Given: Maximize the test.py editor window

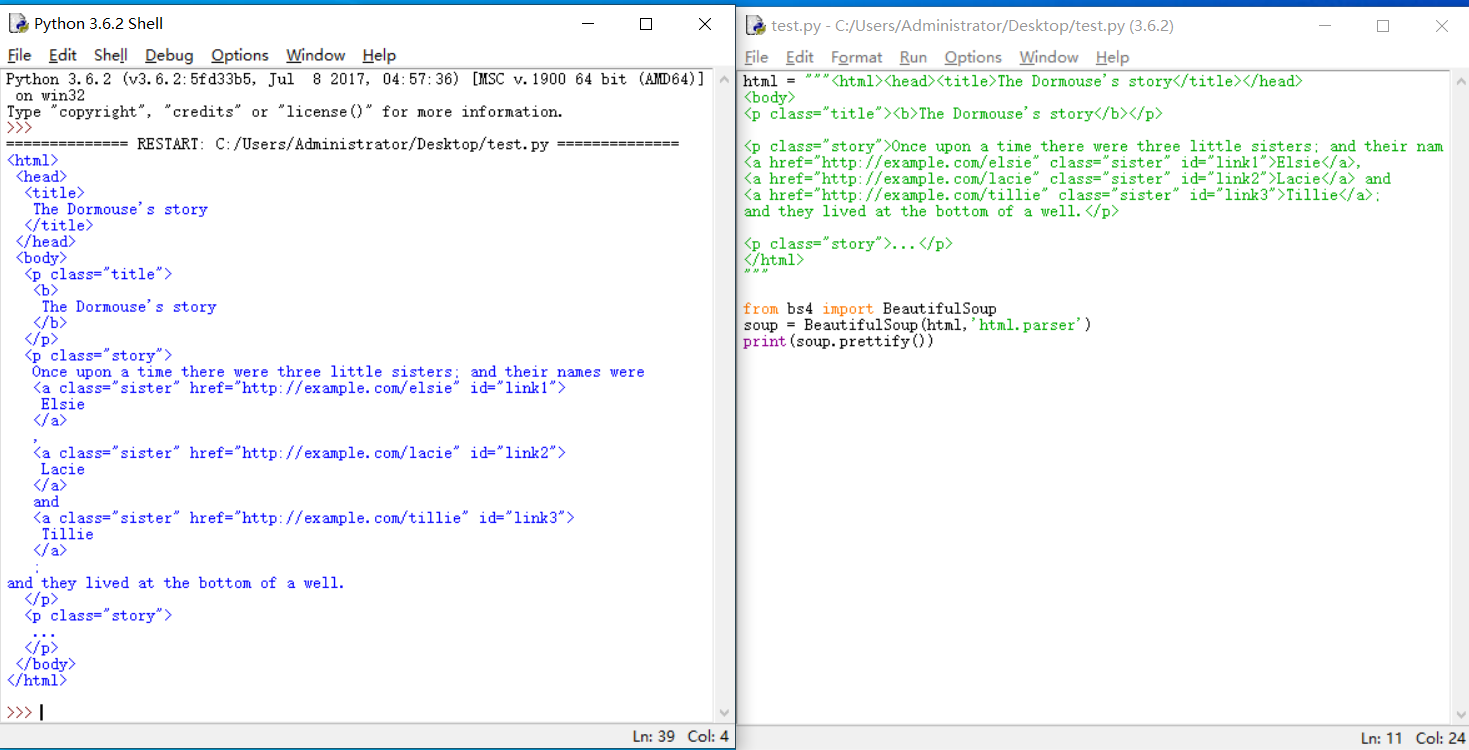Looking at the screenshot, I should point(1383,26).
